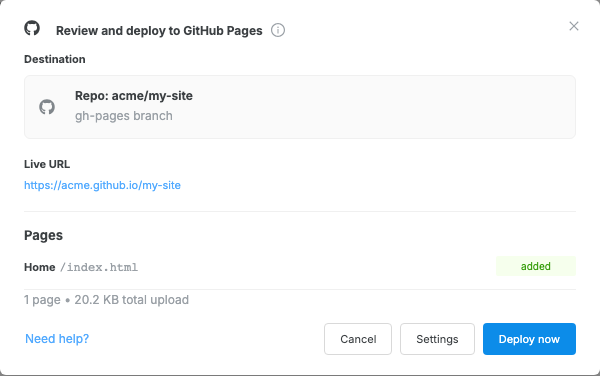Close the deploy dialog with the X
Viewport: 600px width, 376px height.
(574, 26)
